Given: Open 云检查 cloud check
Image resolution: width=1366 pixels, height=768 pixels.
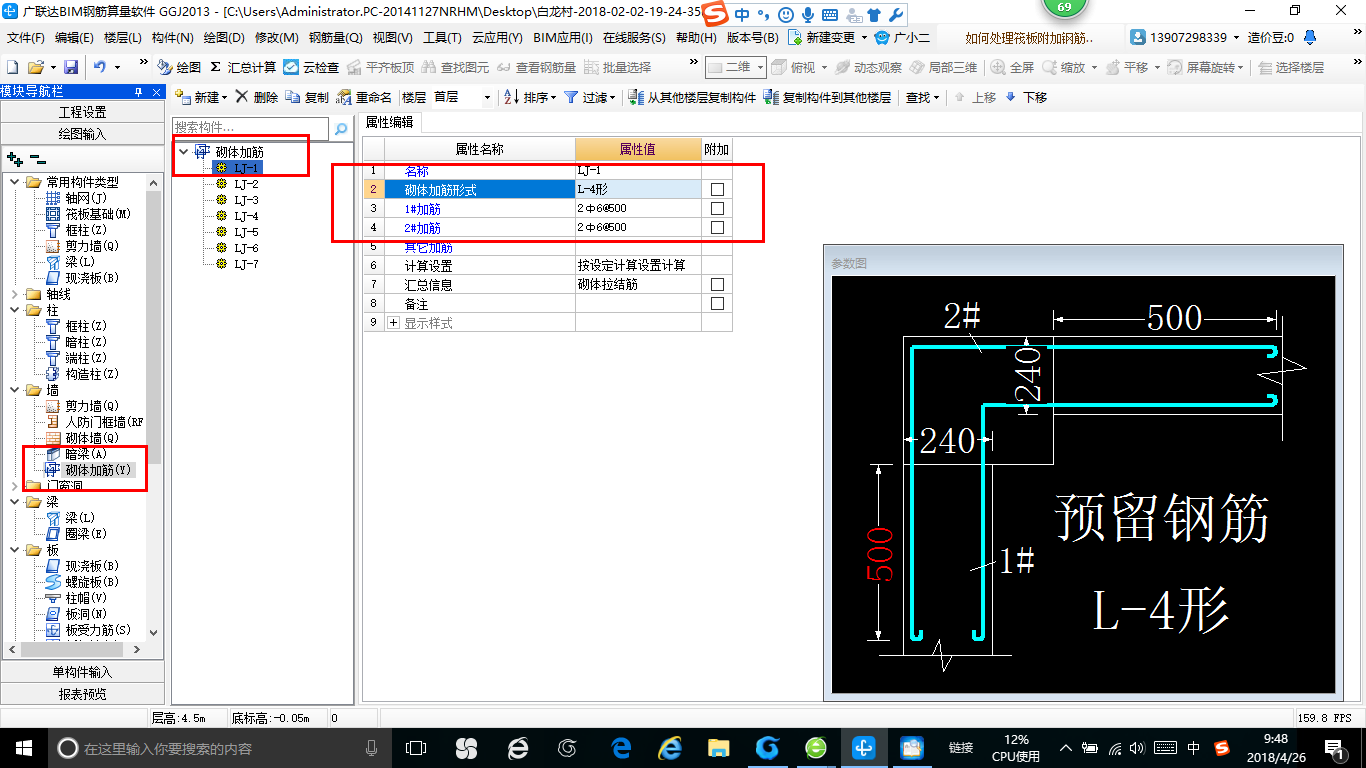Looking at the screenshot, I should tap(311, 67).
